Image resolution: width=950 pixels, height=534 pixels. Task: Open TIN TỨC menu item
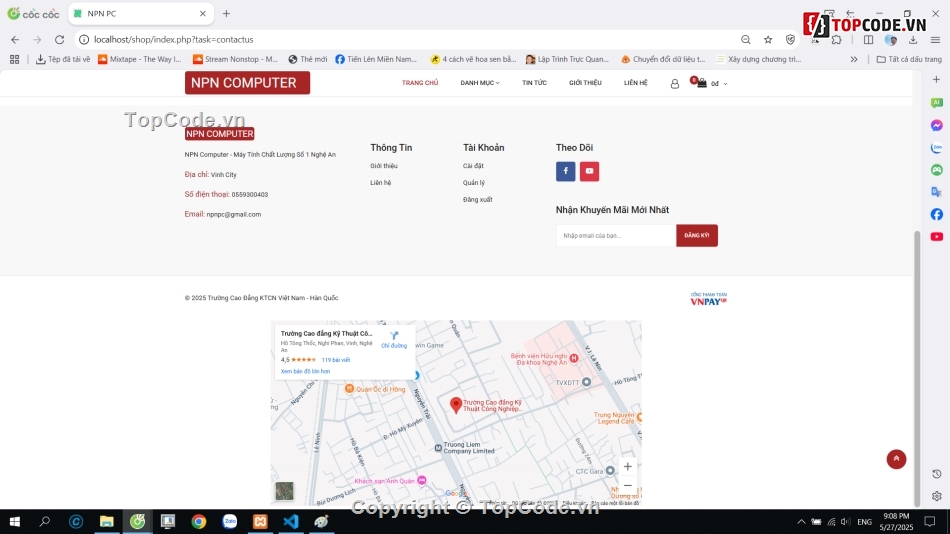tap(534, 83)
